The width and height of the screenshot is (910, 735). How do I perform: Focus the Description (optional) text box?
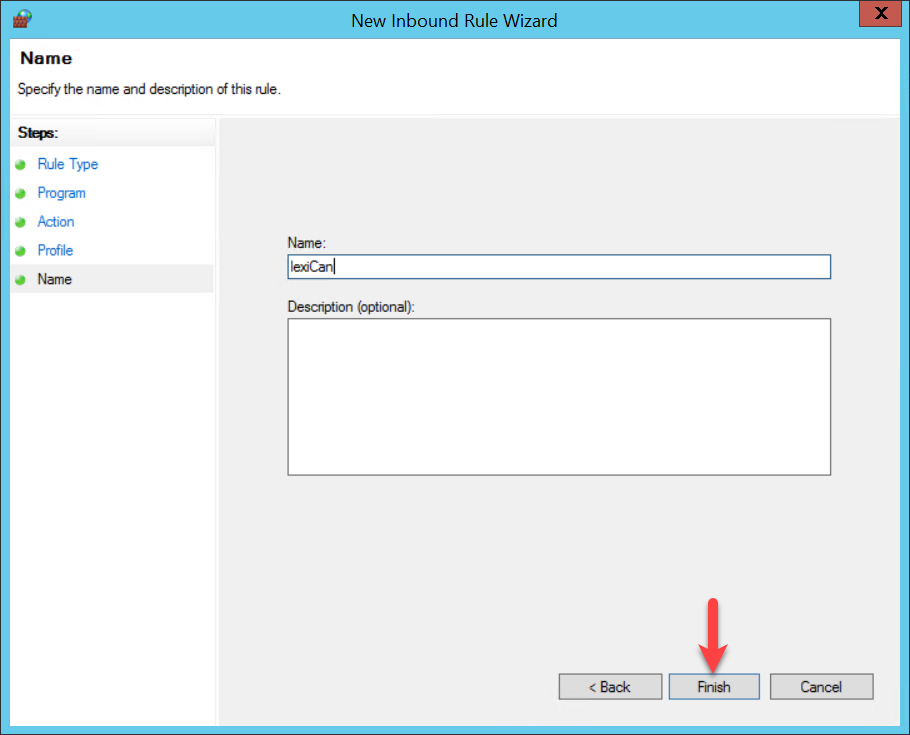[x=558, y=396]
